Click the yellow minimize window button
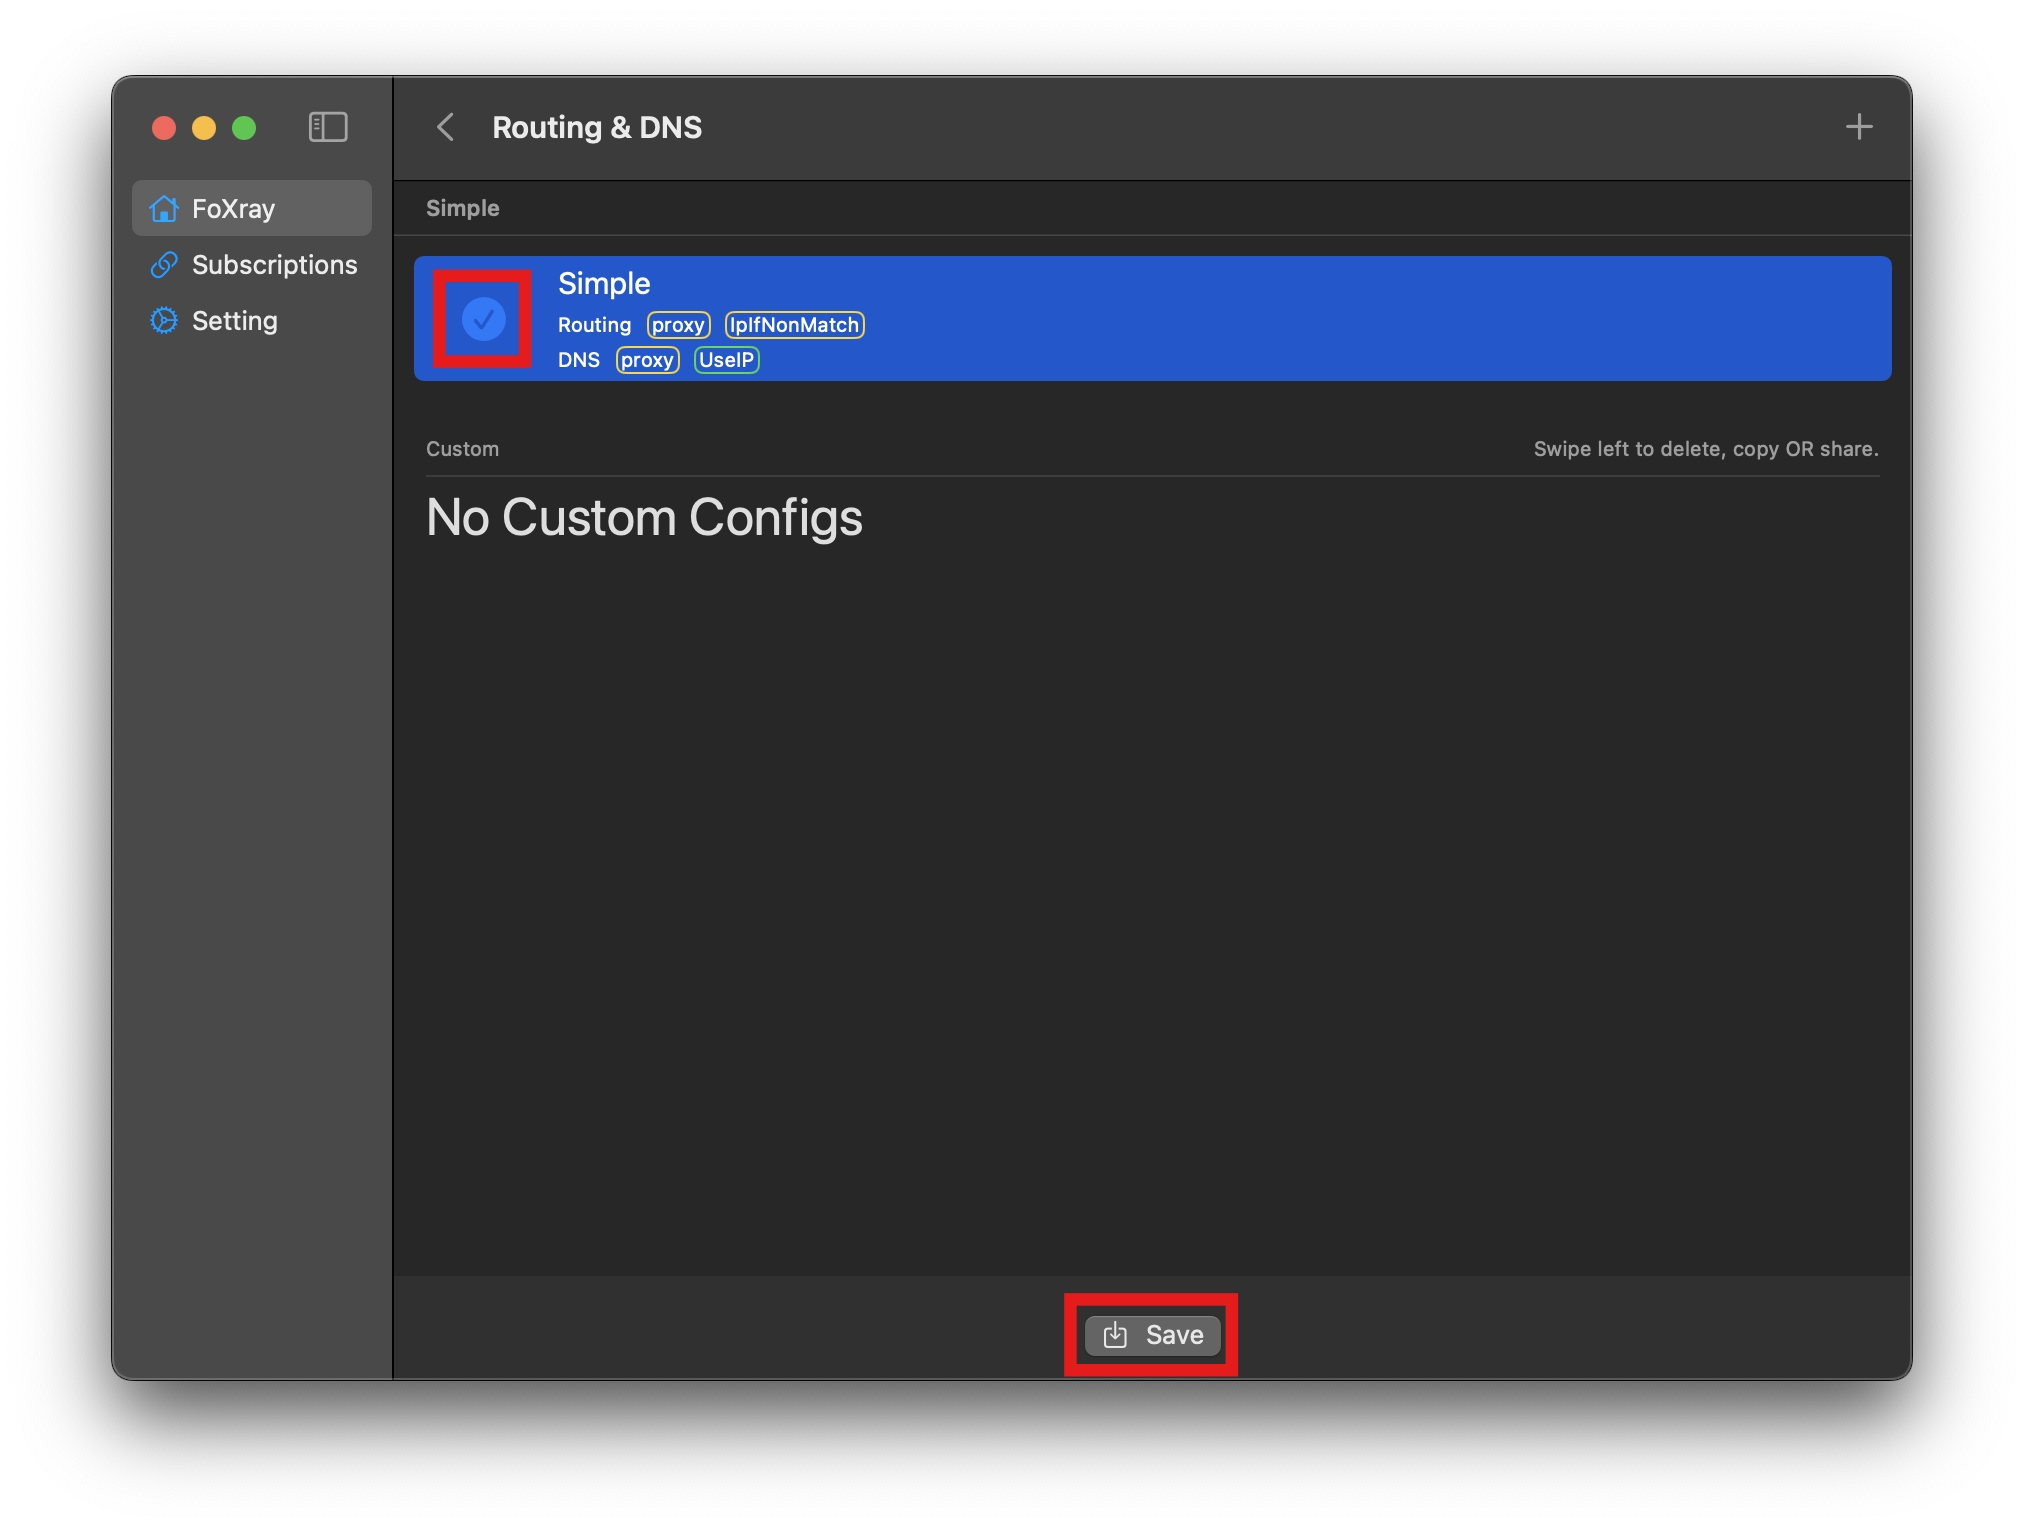 tap(204, 128)
